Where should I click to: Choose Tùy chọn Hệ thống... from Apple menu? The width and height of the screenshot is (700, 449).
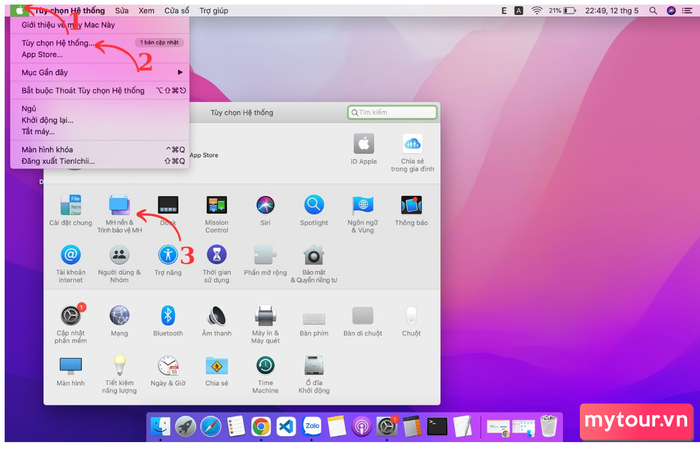(58, 44)
